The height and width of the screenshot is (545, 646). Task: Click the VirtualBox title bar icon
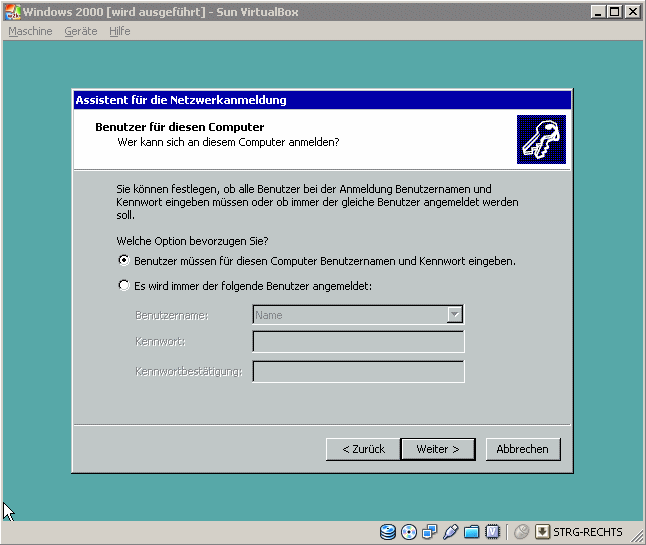(12, 11)
